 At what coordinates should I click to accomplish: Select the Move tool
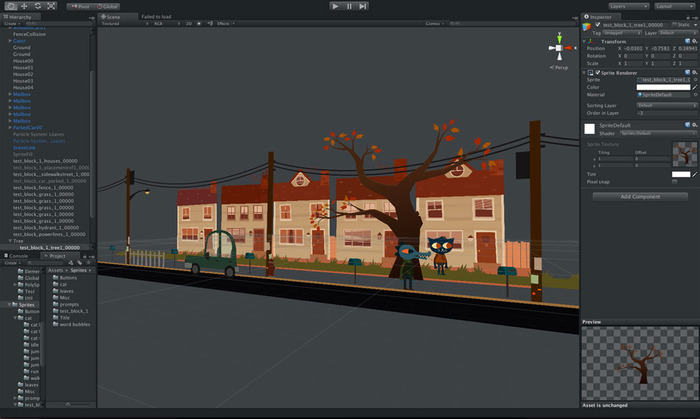[x=24, y=6]
